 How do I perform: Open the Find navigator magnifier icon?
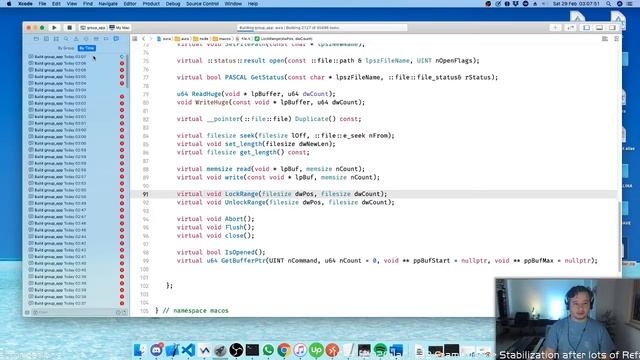[66, 39]
